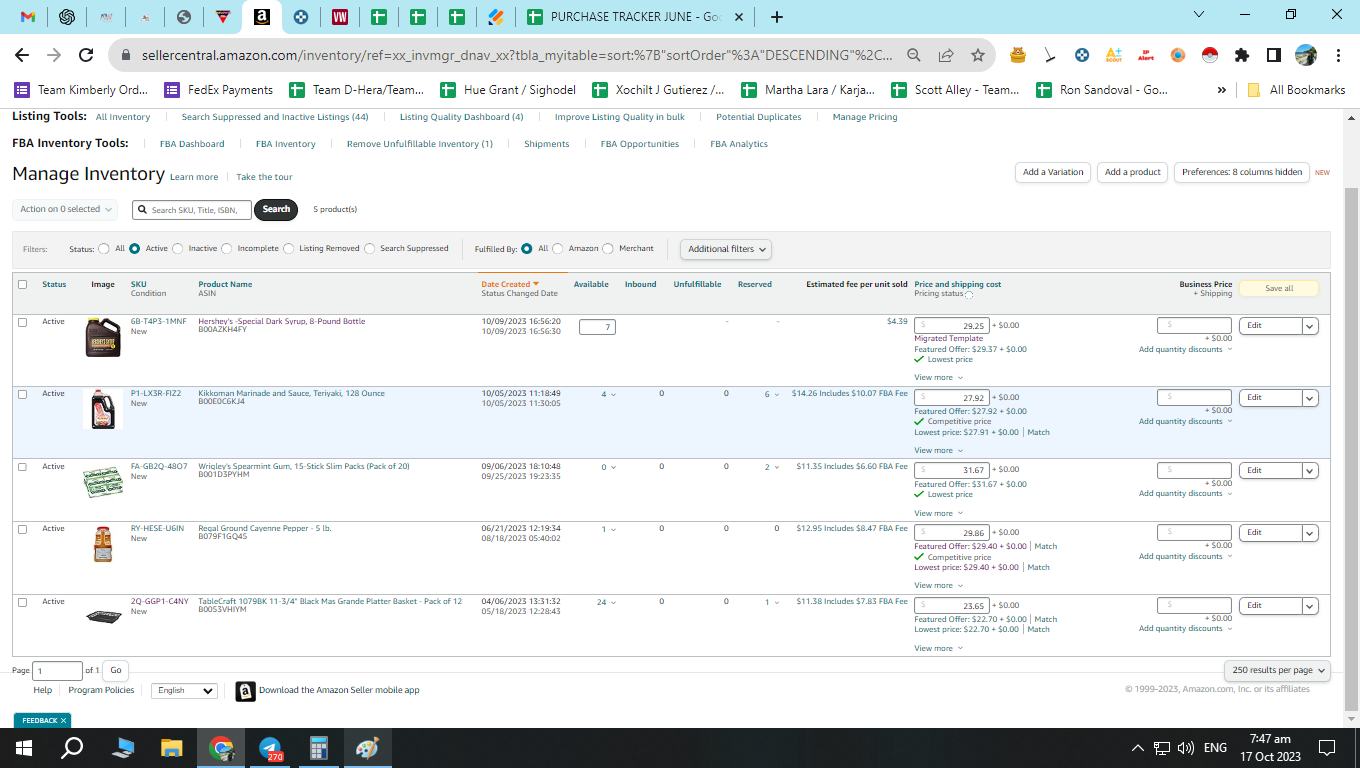Focus the Search SKU, Title, ISBN field
Image resolution: width=1360 pixels, height=768 pixels.
(192, 210)
